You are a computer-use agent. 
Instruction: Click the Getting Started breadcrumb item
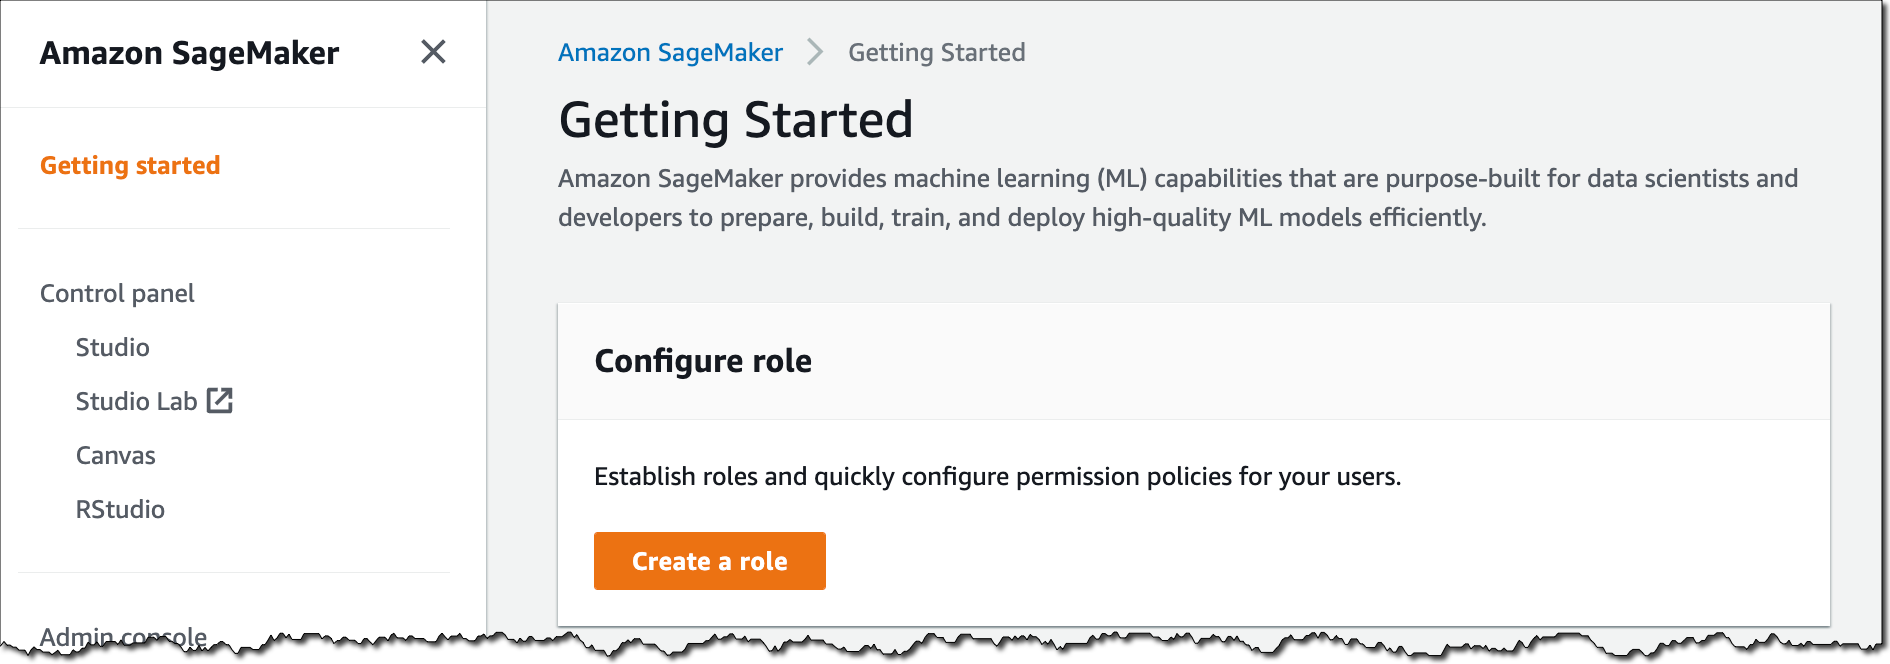pos(936,52)
